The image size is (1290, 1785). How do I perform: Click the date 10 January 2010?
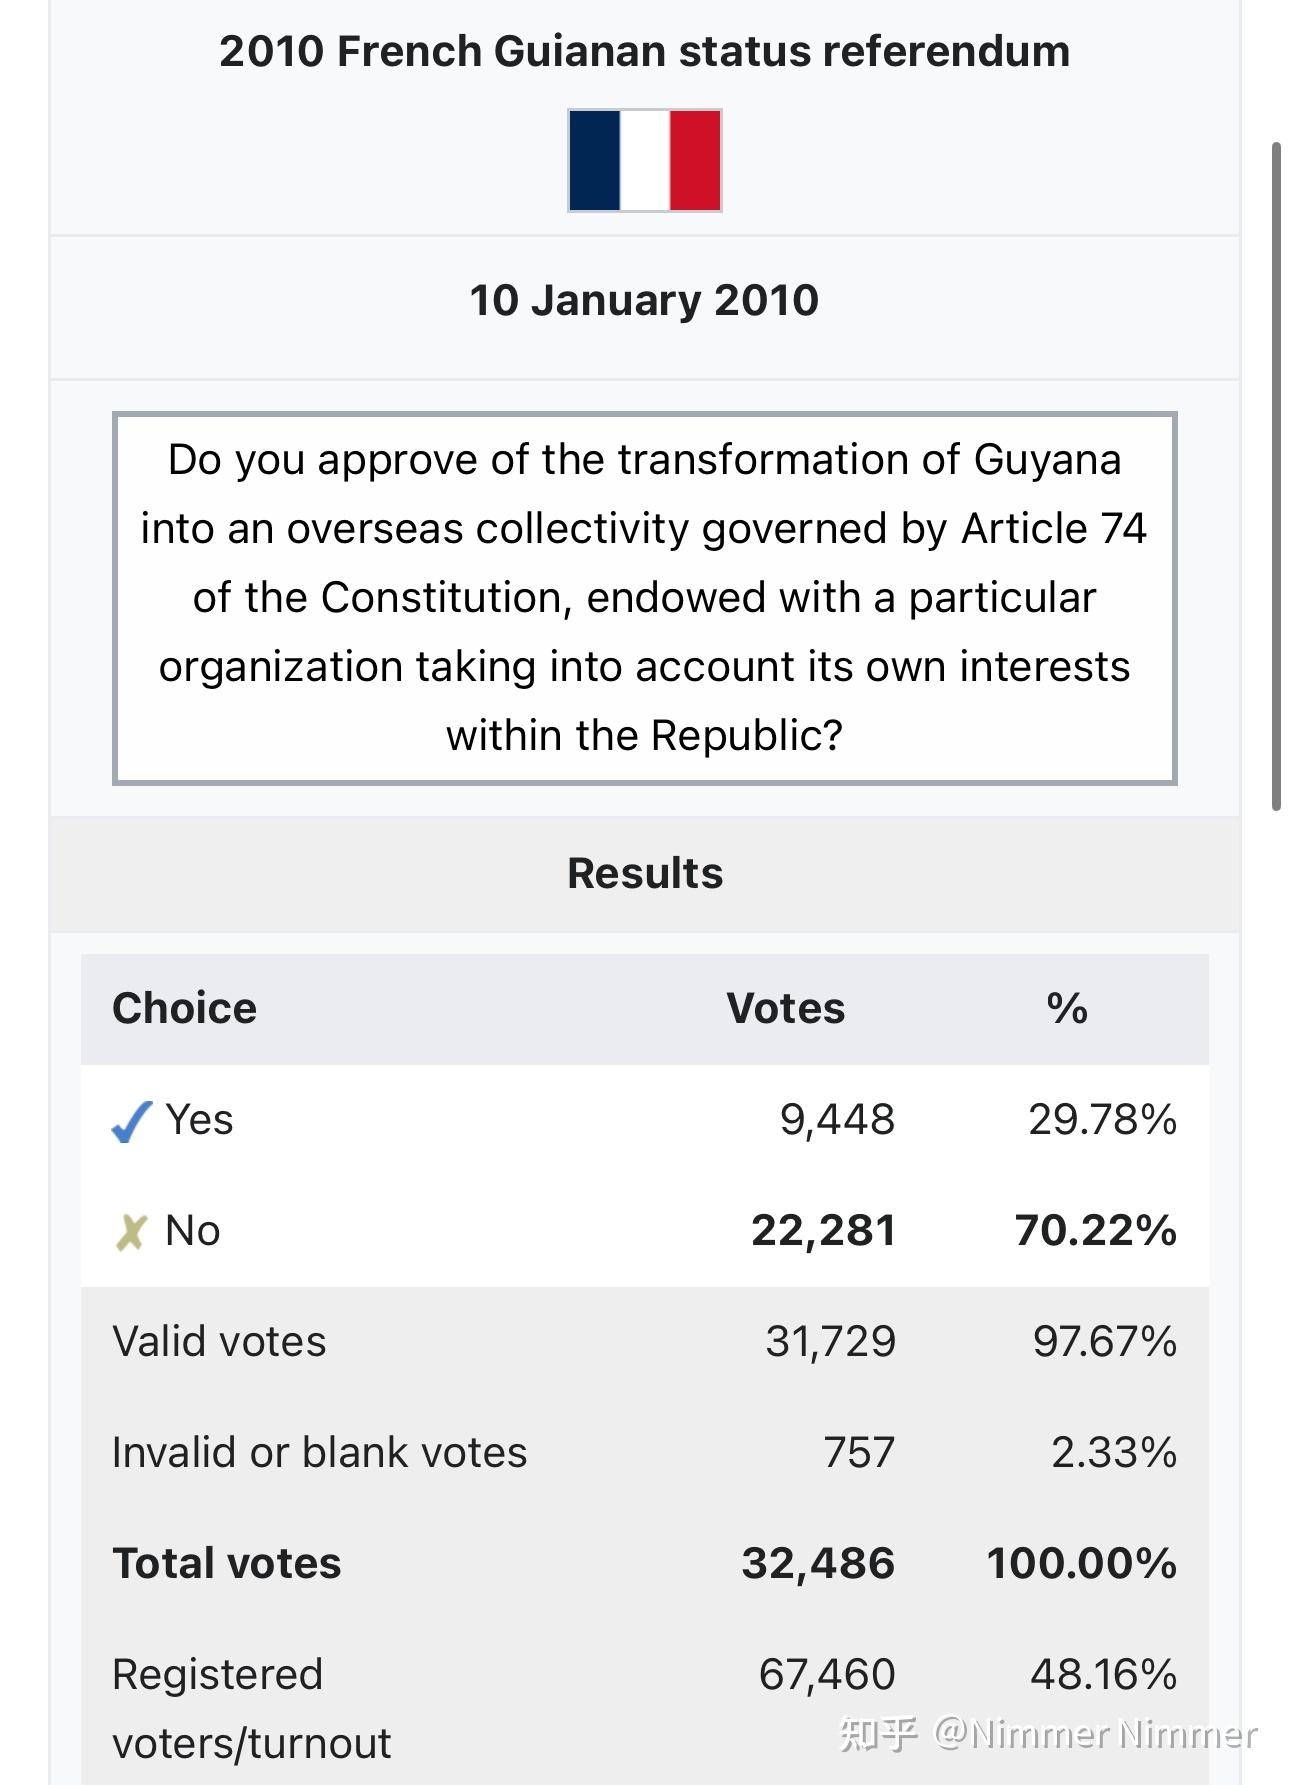645,300
